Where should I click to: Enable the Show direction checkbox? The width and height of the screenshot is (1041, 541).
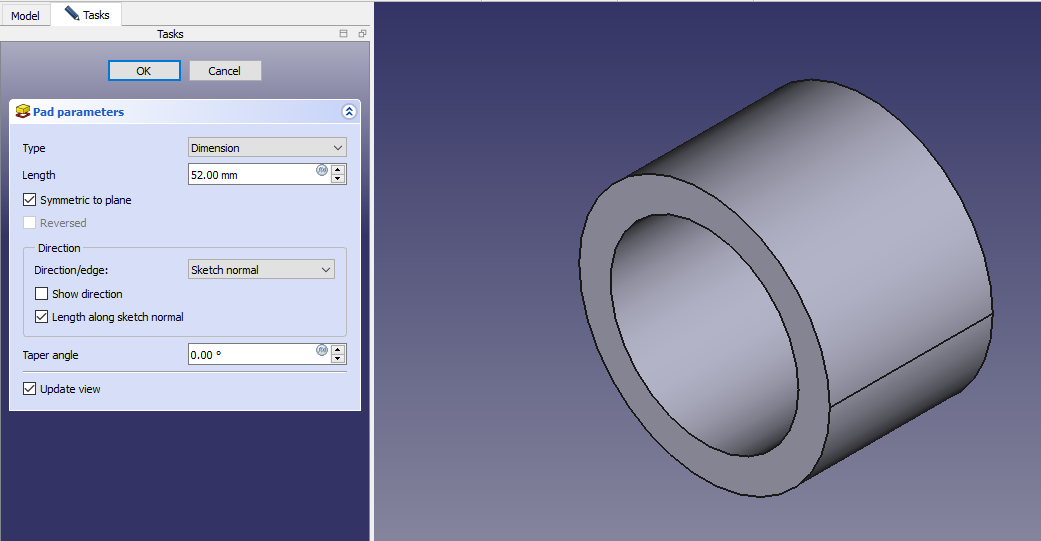(x=42, y=294)
